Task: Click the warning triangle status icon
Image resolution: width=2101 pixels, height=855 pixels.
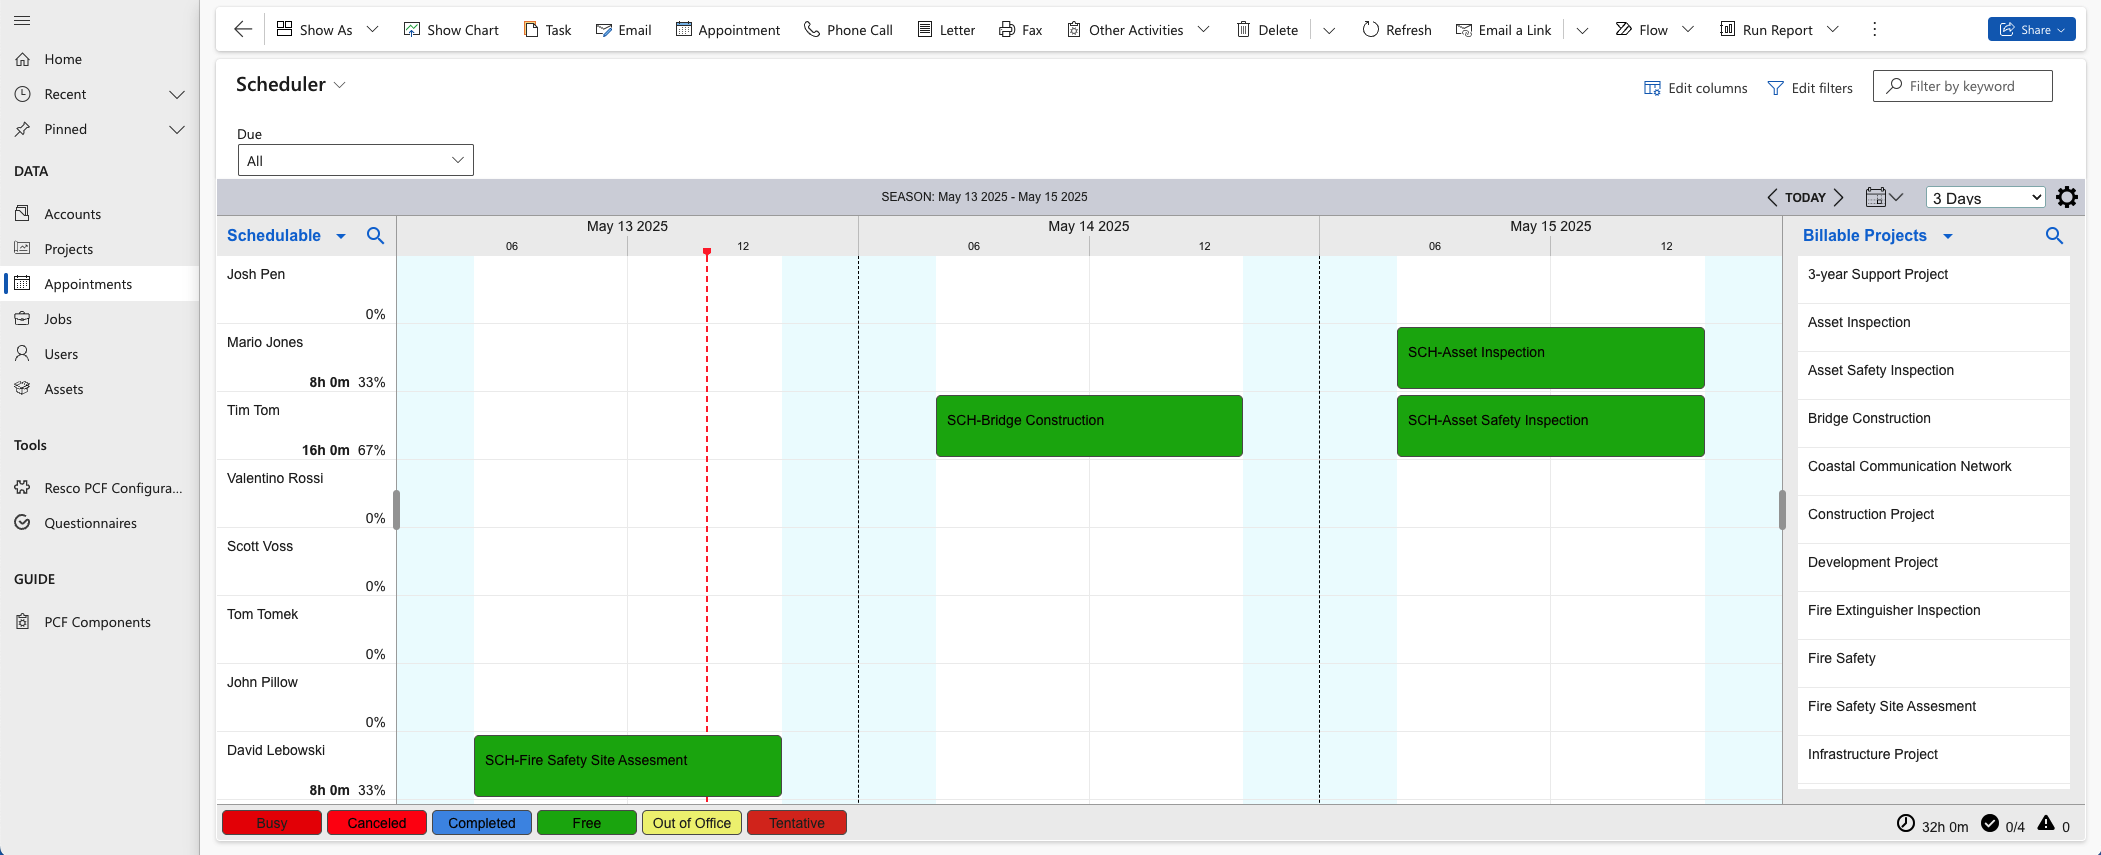Action: pyautogui.click(x=2046, y=824)
